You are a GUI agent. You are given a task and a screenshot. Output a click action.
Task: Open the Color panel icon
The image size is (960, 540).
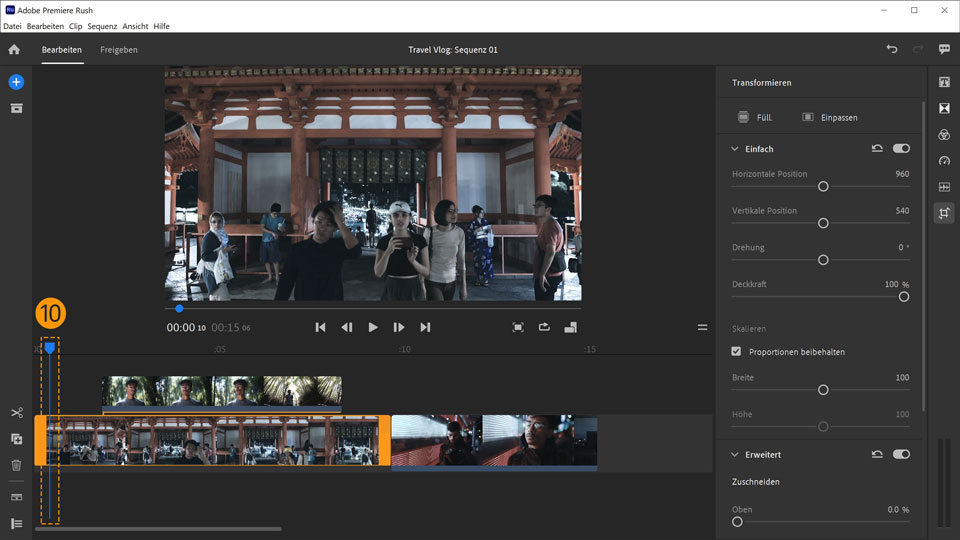pos(944,135)
